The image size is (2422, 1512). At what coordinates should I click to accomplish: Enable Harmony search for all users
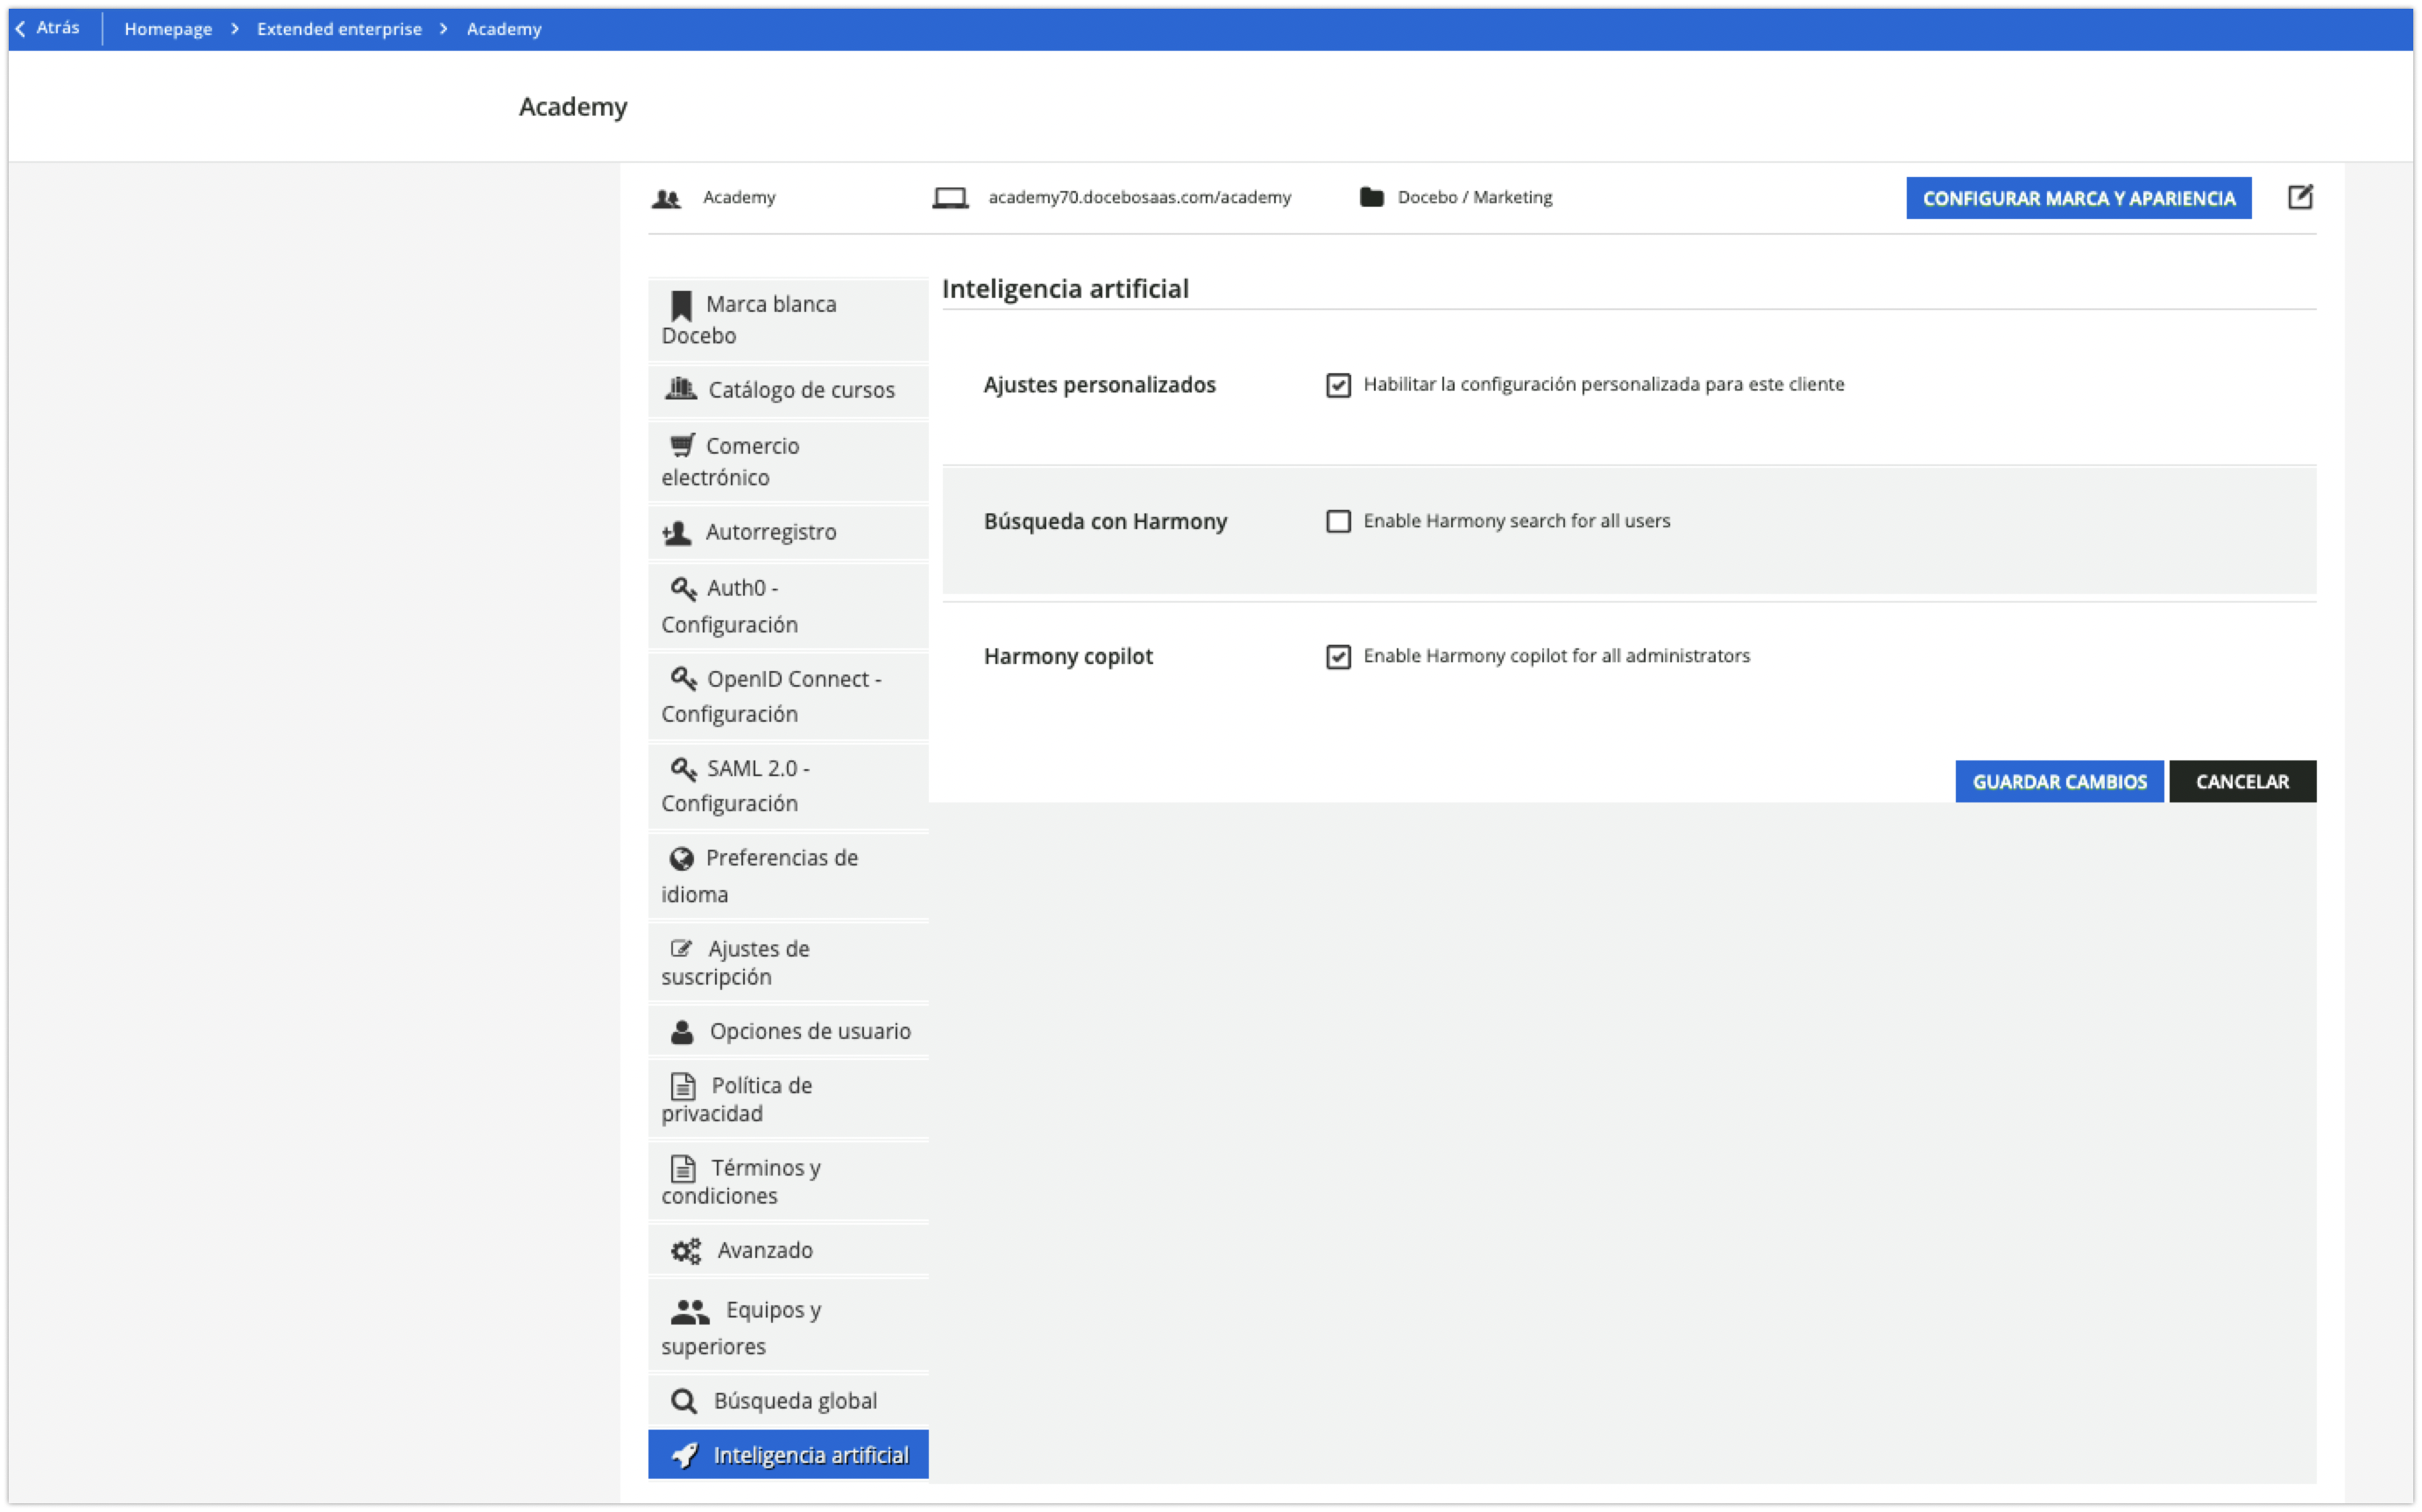(1339, 521)
